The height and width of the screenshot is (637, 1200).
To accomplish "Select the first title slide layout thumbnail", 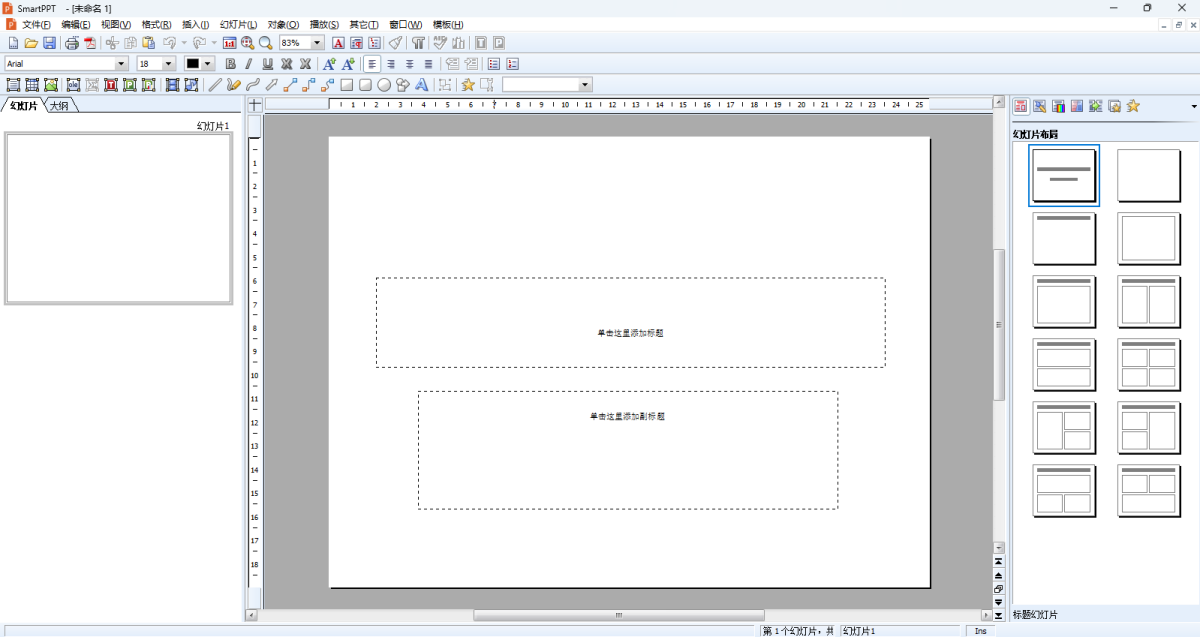I will coord(1063,175).
